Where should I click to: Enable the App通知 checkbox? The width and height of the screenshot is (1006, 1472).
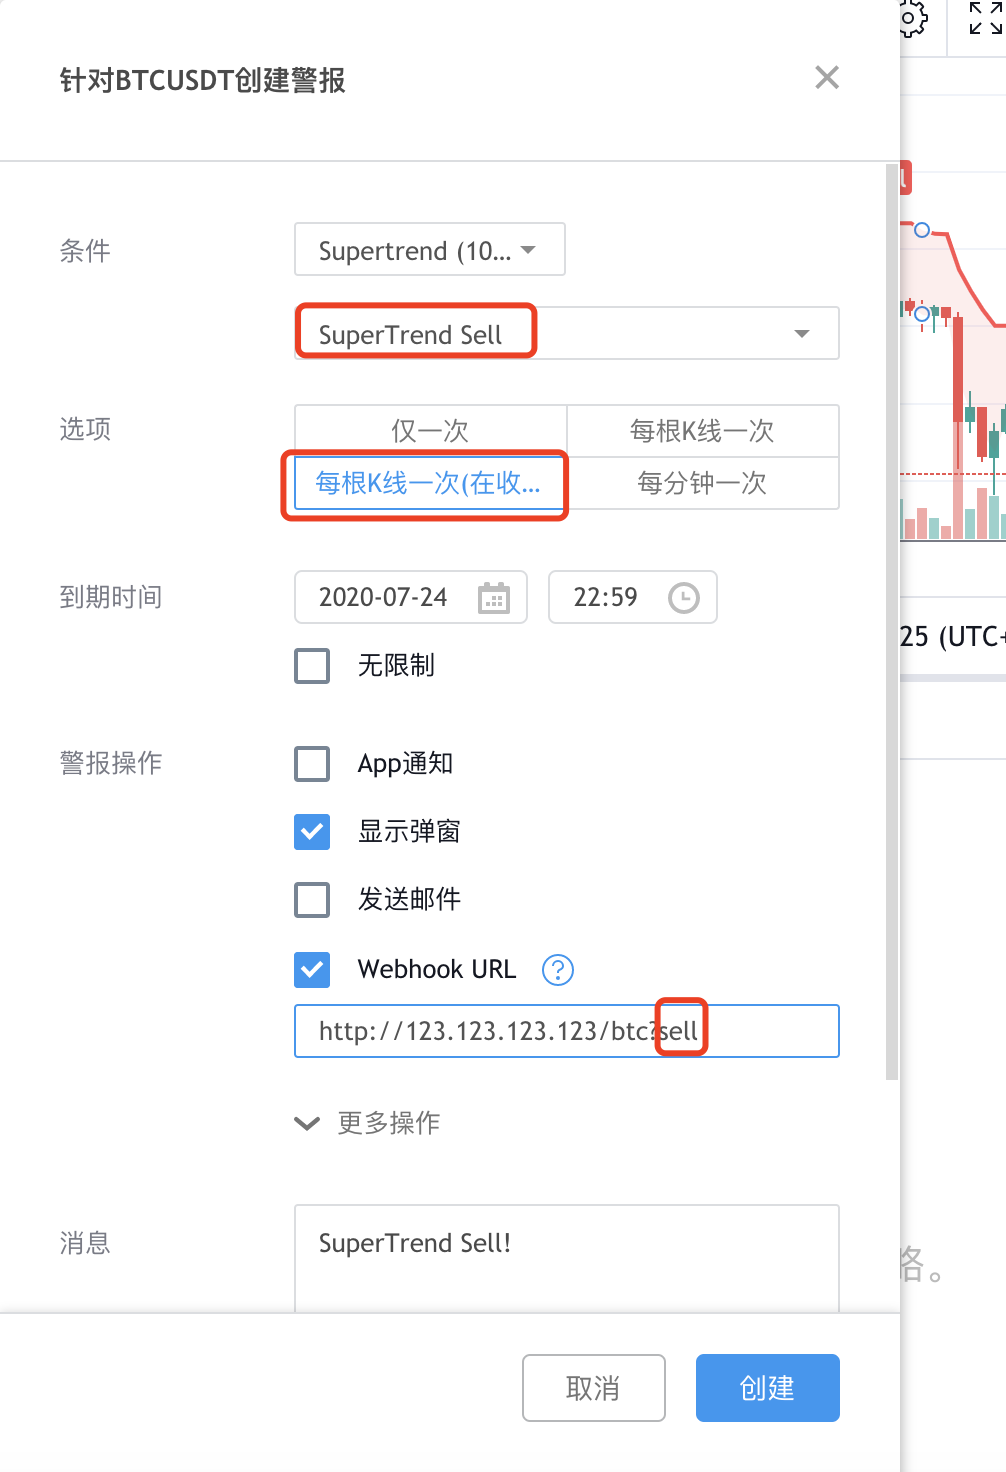pos(312,764)
